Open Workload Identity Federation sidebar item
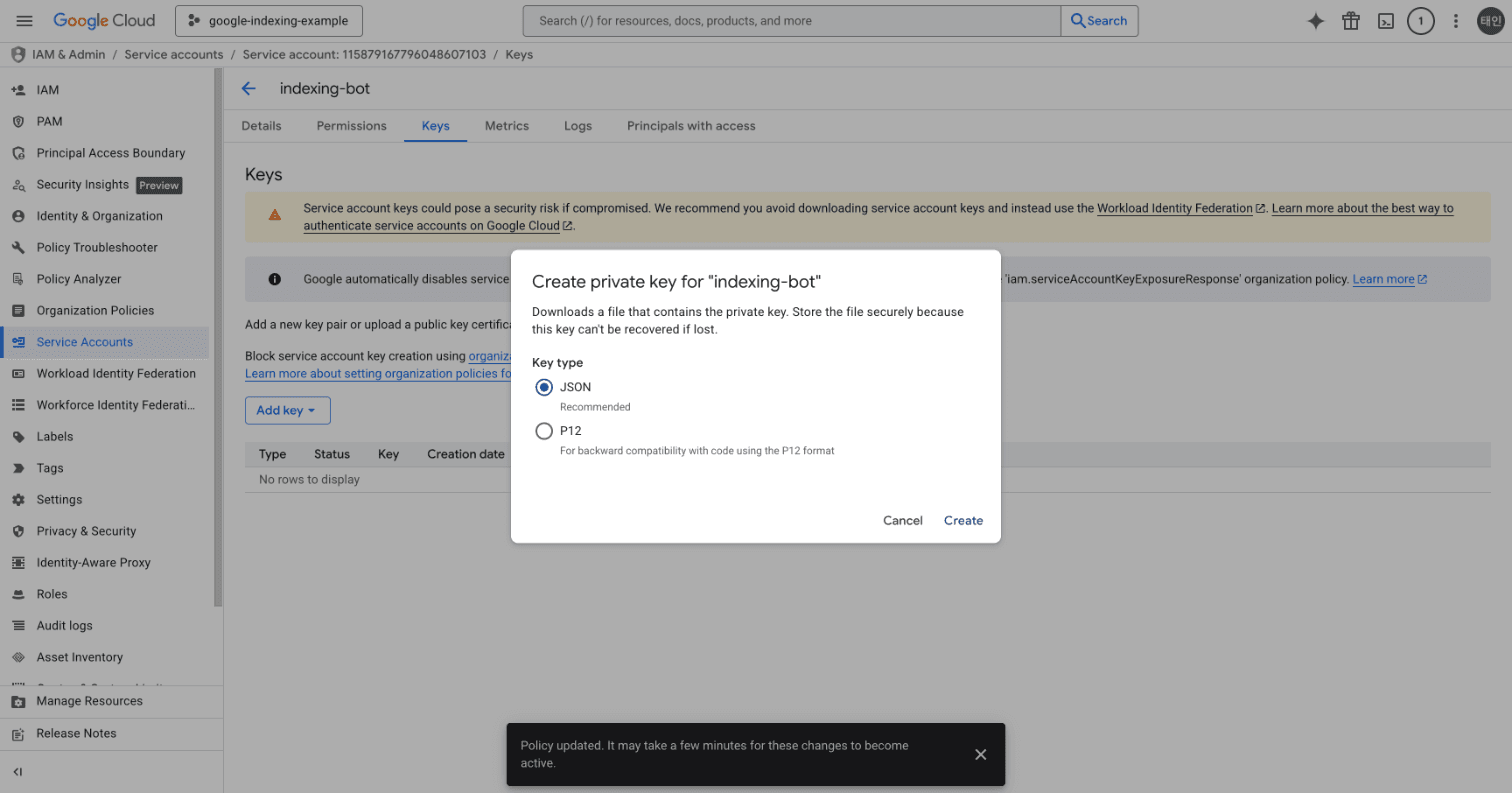1512x793 pixels. click(x=105, y=373)
